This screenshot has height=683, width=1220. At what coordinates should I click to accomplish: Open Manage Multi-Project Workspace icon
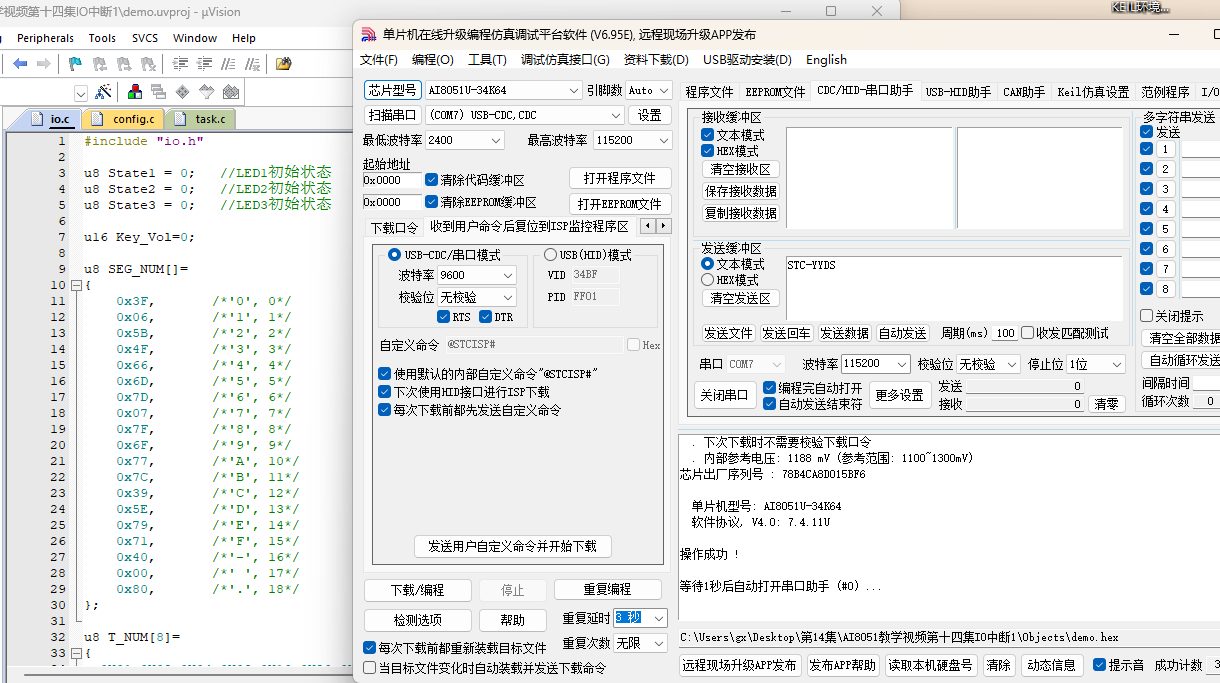click(158, 92)
